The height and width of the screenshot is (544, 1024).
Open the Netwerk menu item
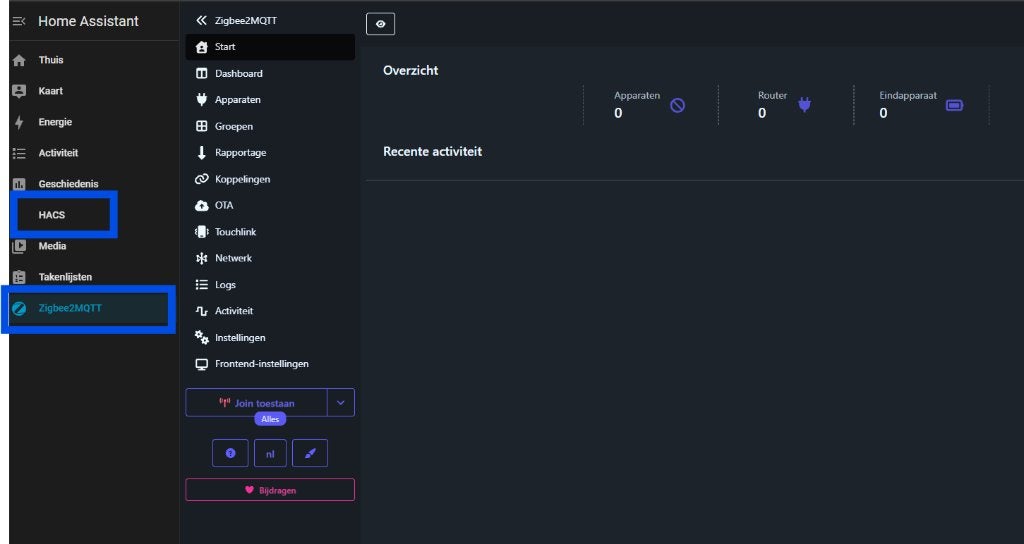click(x=270, y=259)
